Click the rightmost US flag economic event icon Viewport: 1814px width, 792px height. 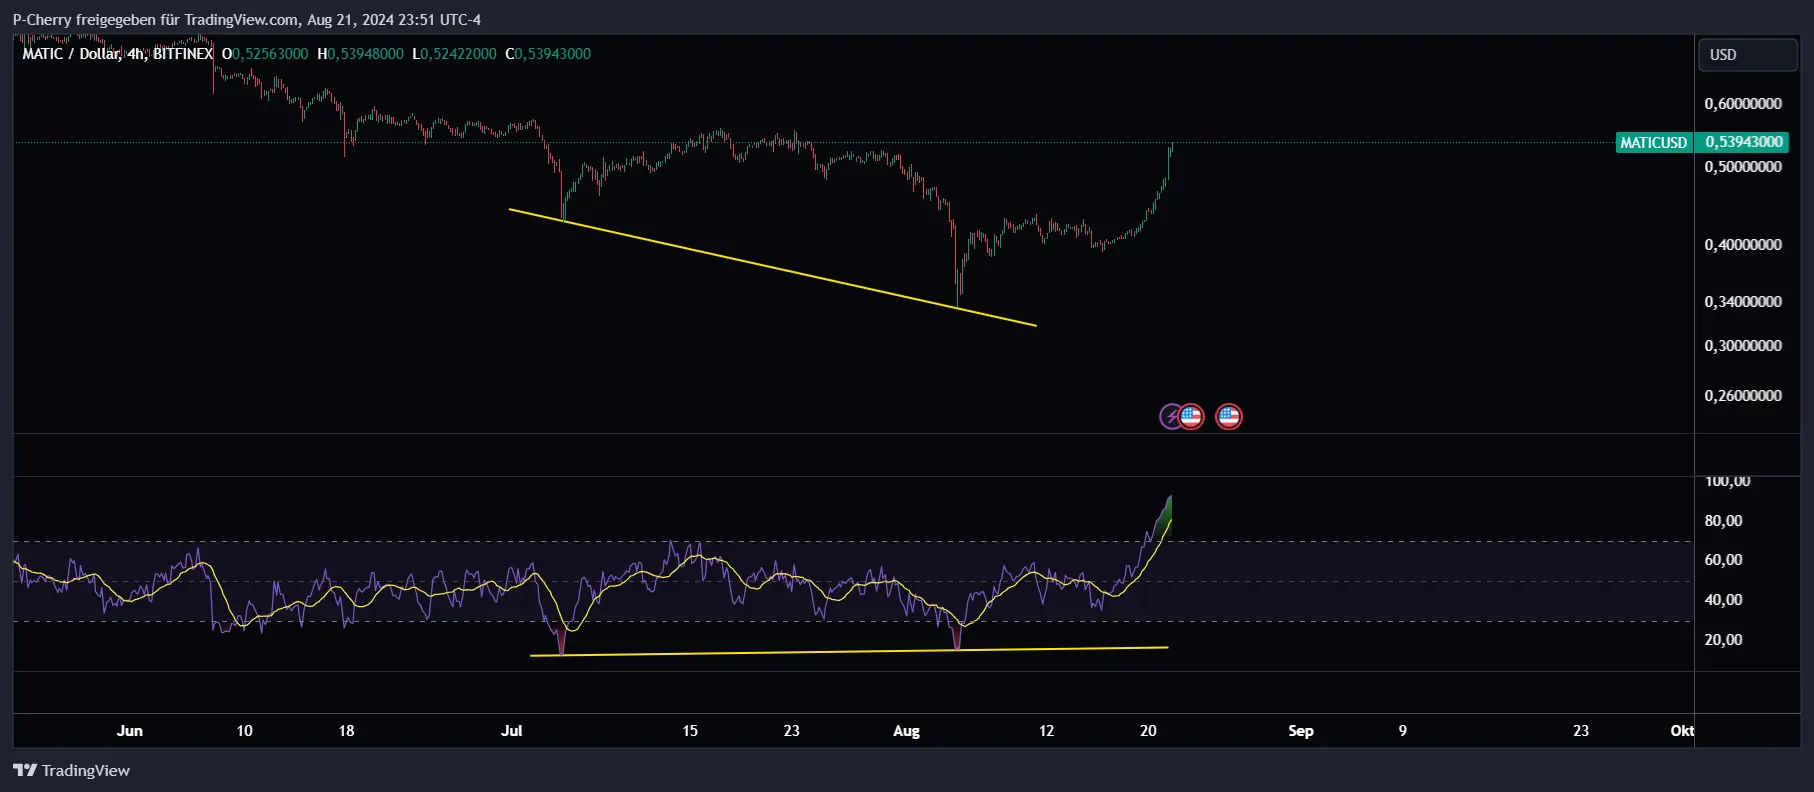point(1229,416)
